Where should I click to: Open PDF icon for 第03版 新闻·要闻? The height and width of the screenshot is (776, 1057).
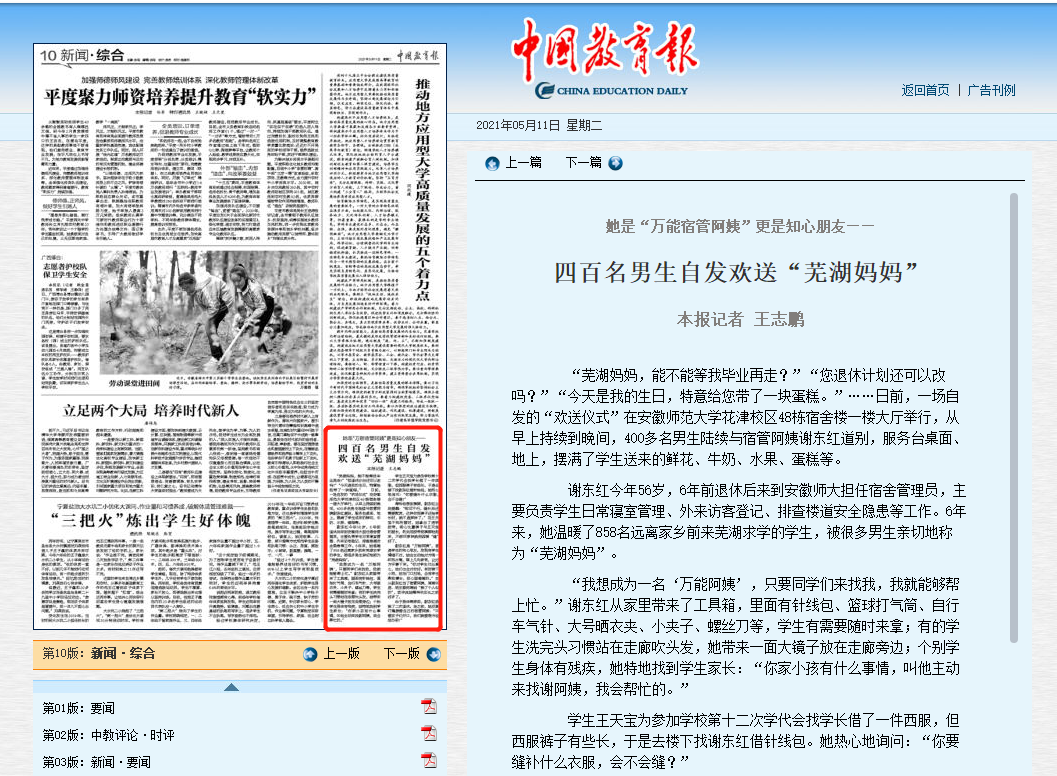429,760
